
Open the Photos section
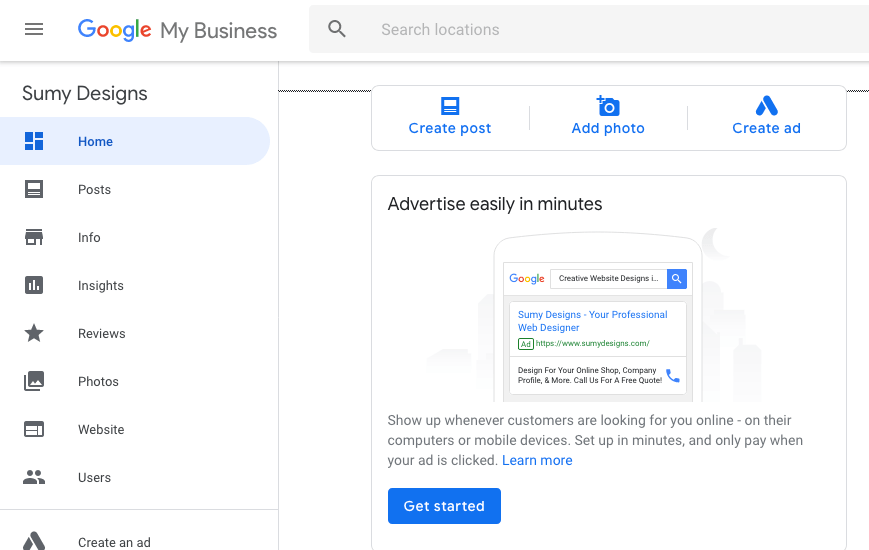[98, 381]
